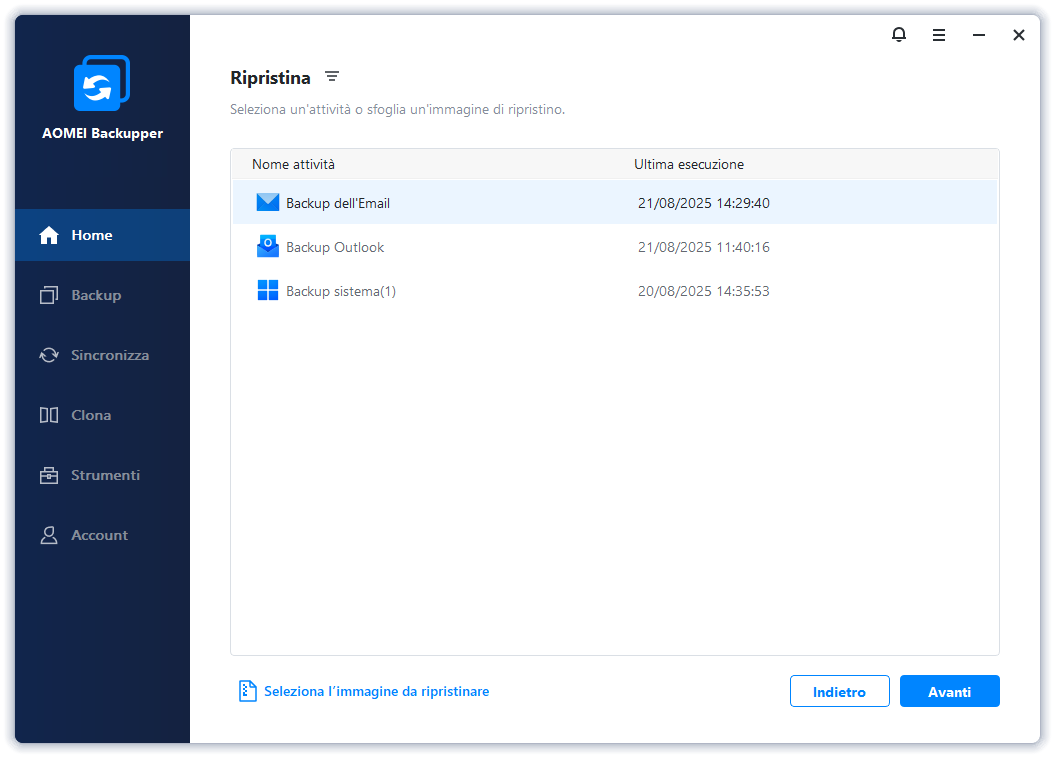Click the Indietro button
Viewport: 1055px width, 758px height.
tap(840, 691)
